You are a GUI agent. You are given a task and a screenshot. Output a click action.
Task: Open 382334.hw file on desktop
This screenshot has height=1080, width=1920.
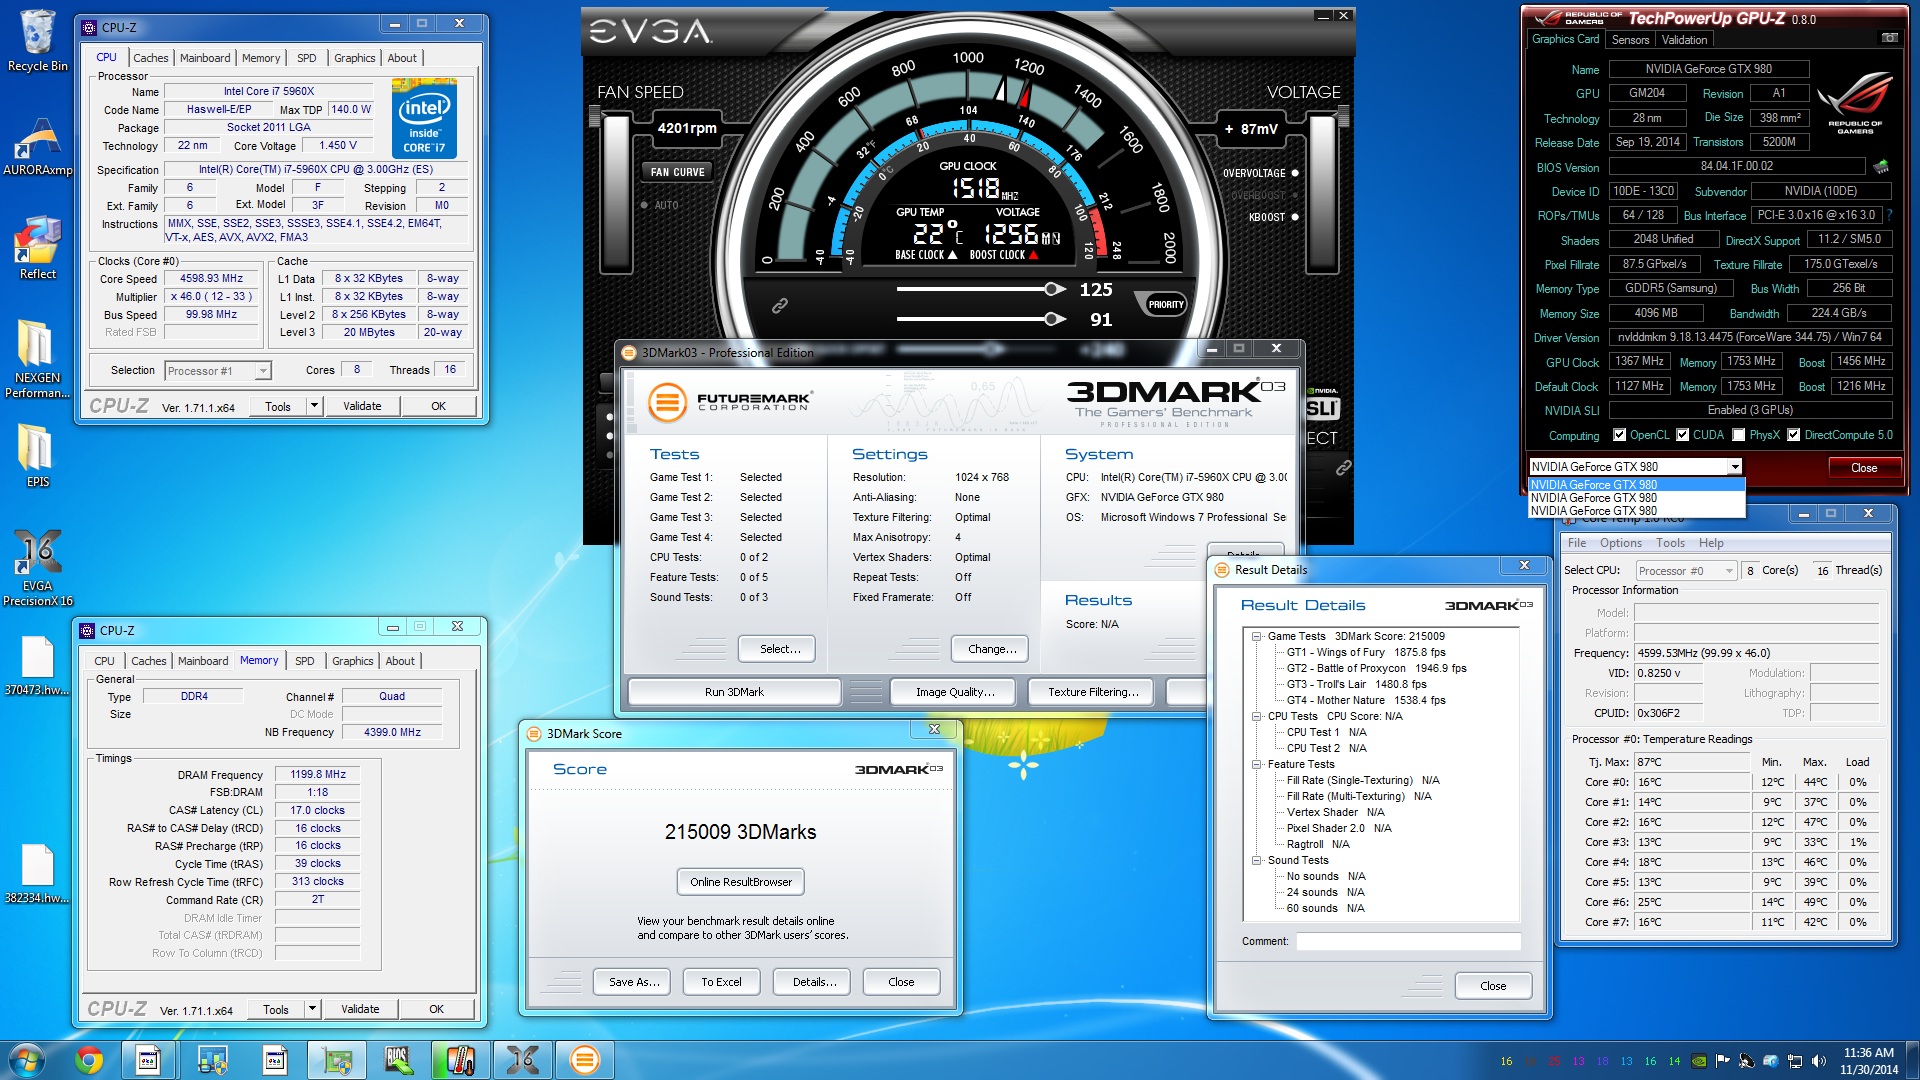tap(37, 874)
